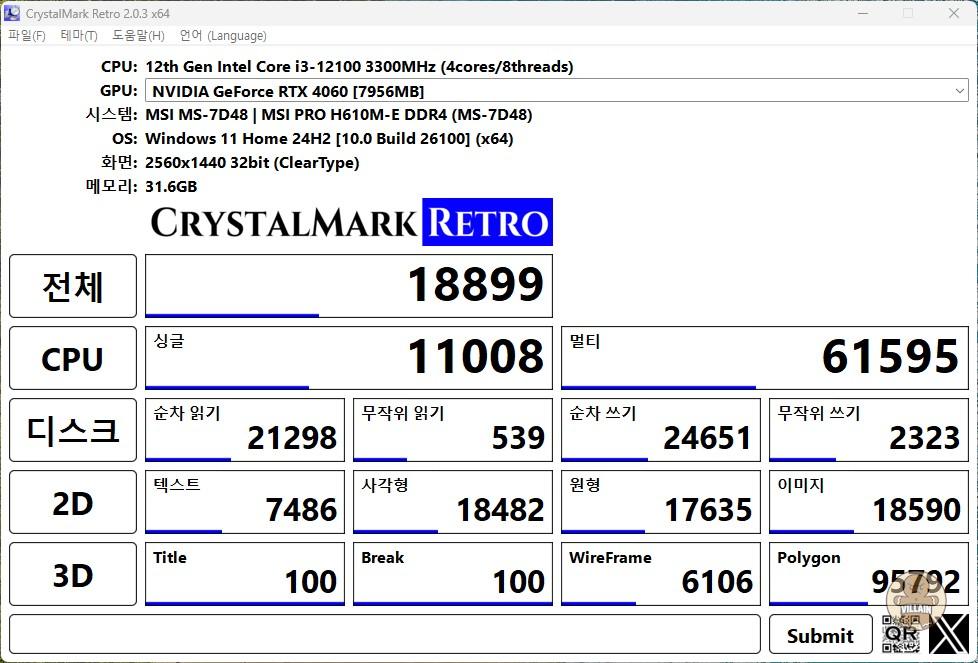Click the CrystalMark Retro title bar icon
Image resolution: width=978 pixels, height=663 pixels.
12,13
